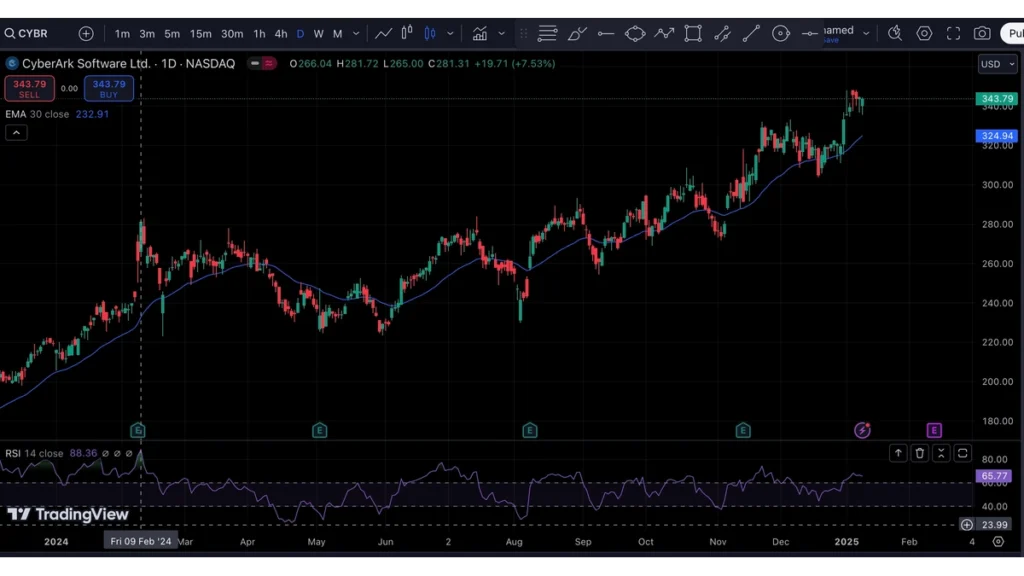
Task: Select the blue candlestick chart style
Action: pos(430,33)
